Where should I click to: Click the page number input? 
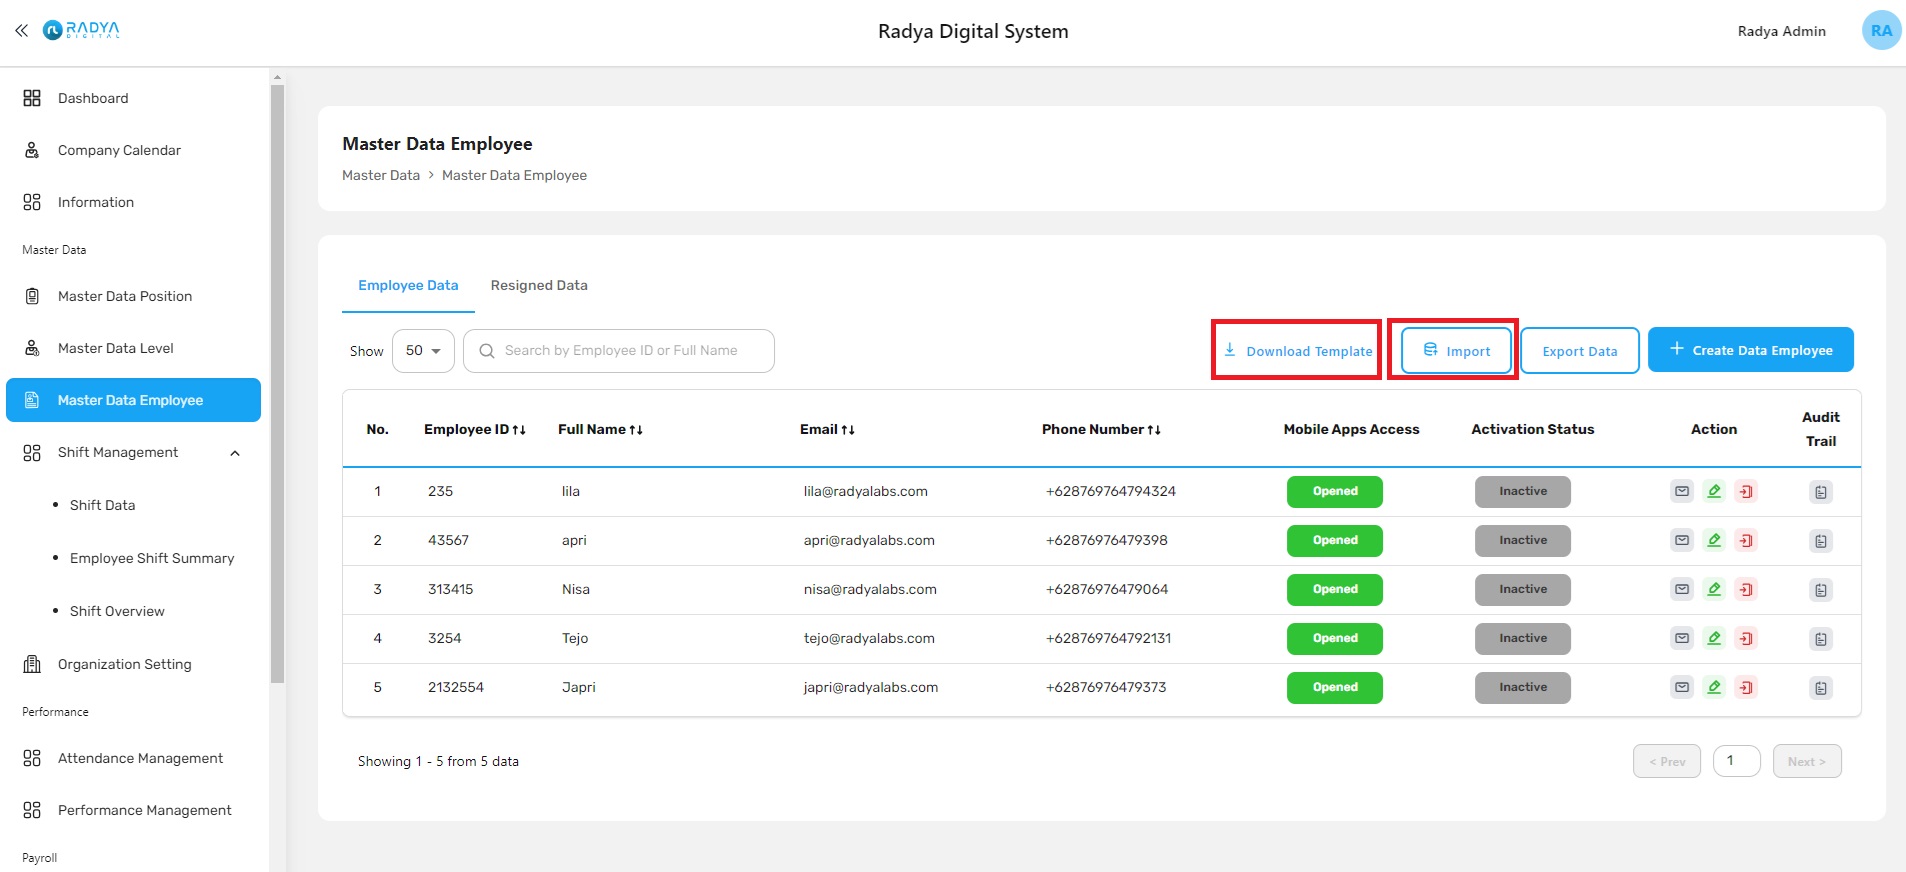point(1737,761)
